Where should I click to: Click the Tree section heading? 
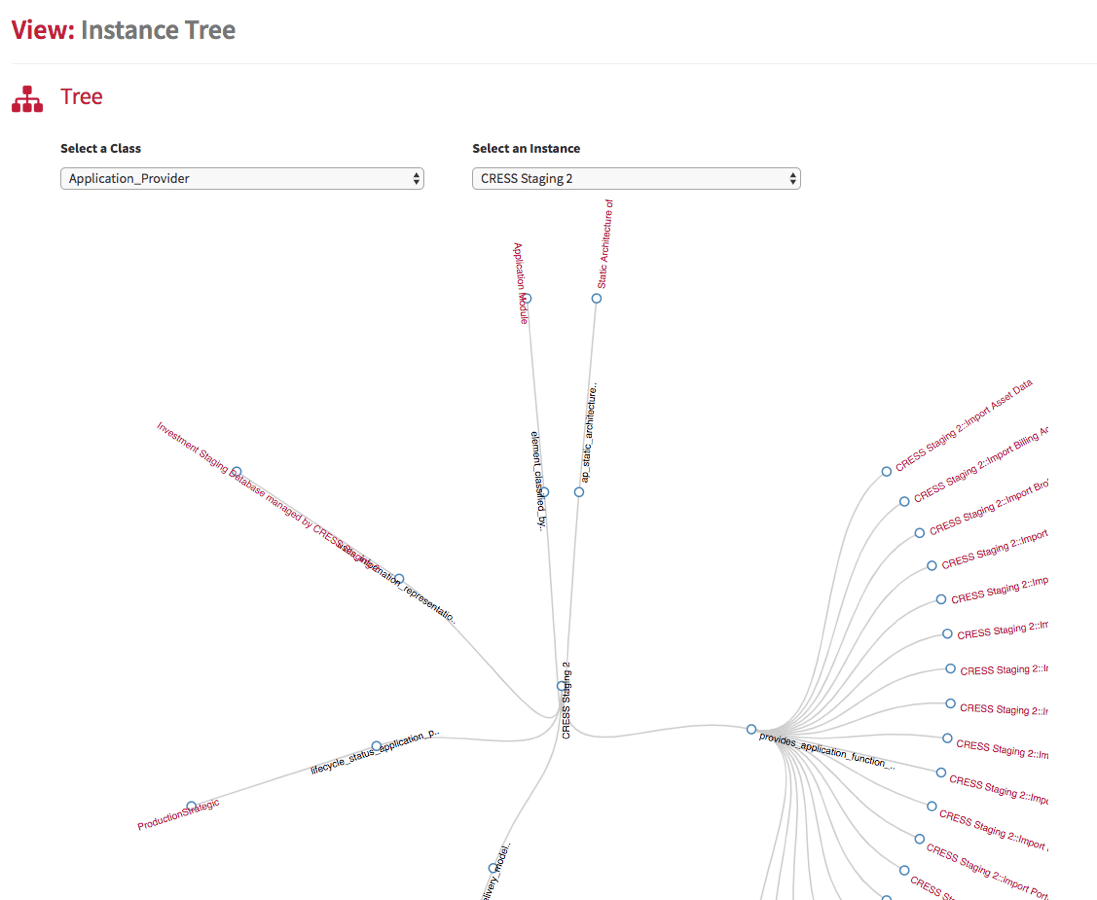pos(81,97)
